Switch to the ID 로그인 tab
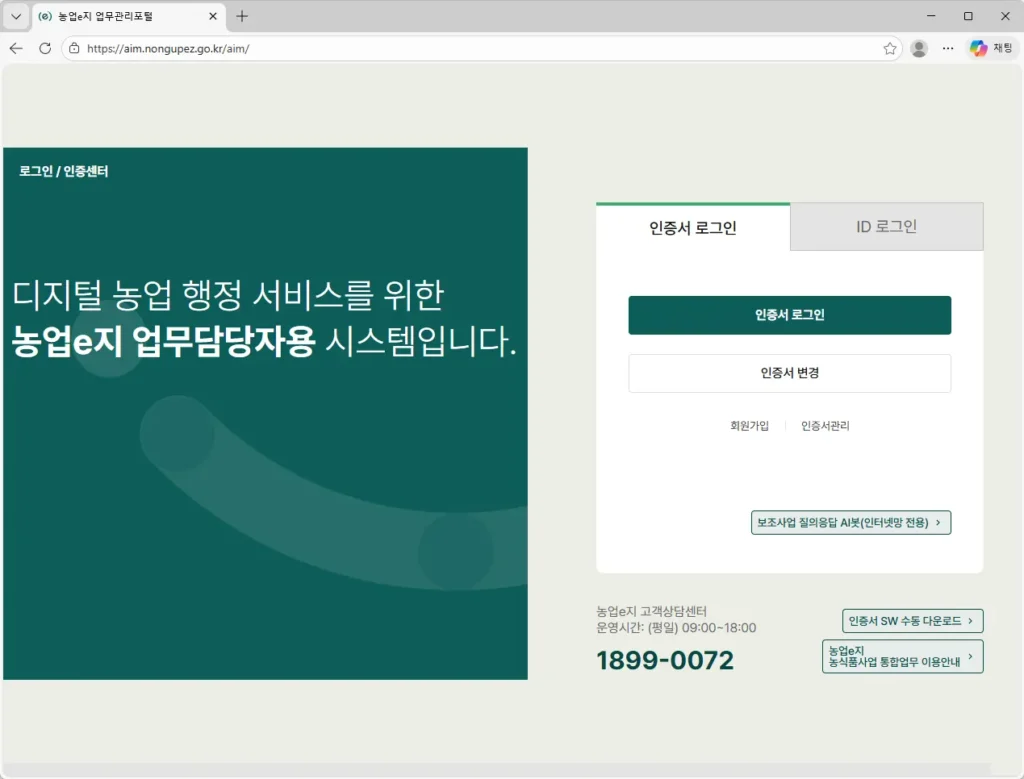Viewport: 1024px width, 779px height. click(x=886, y=226)
